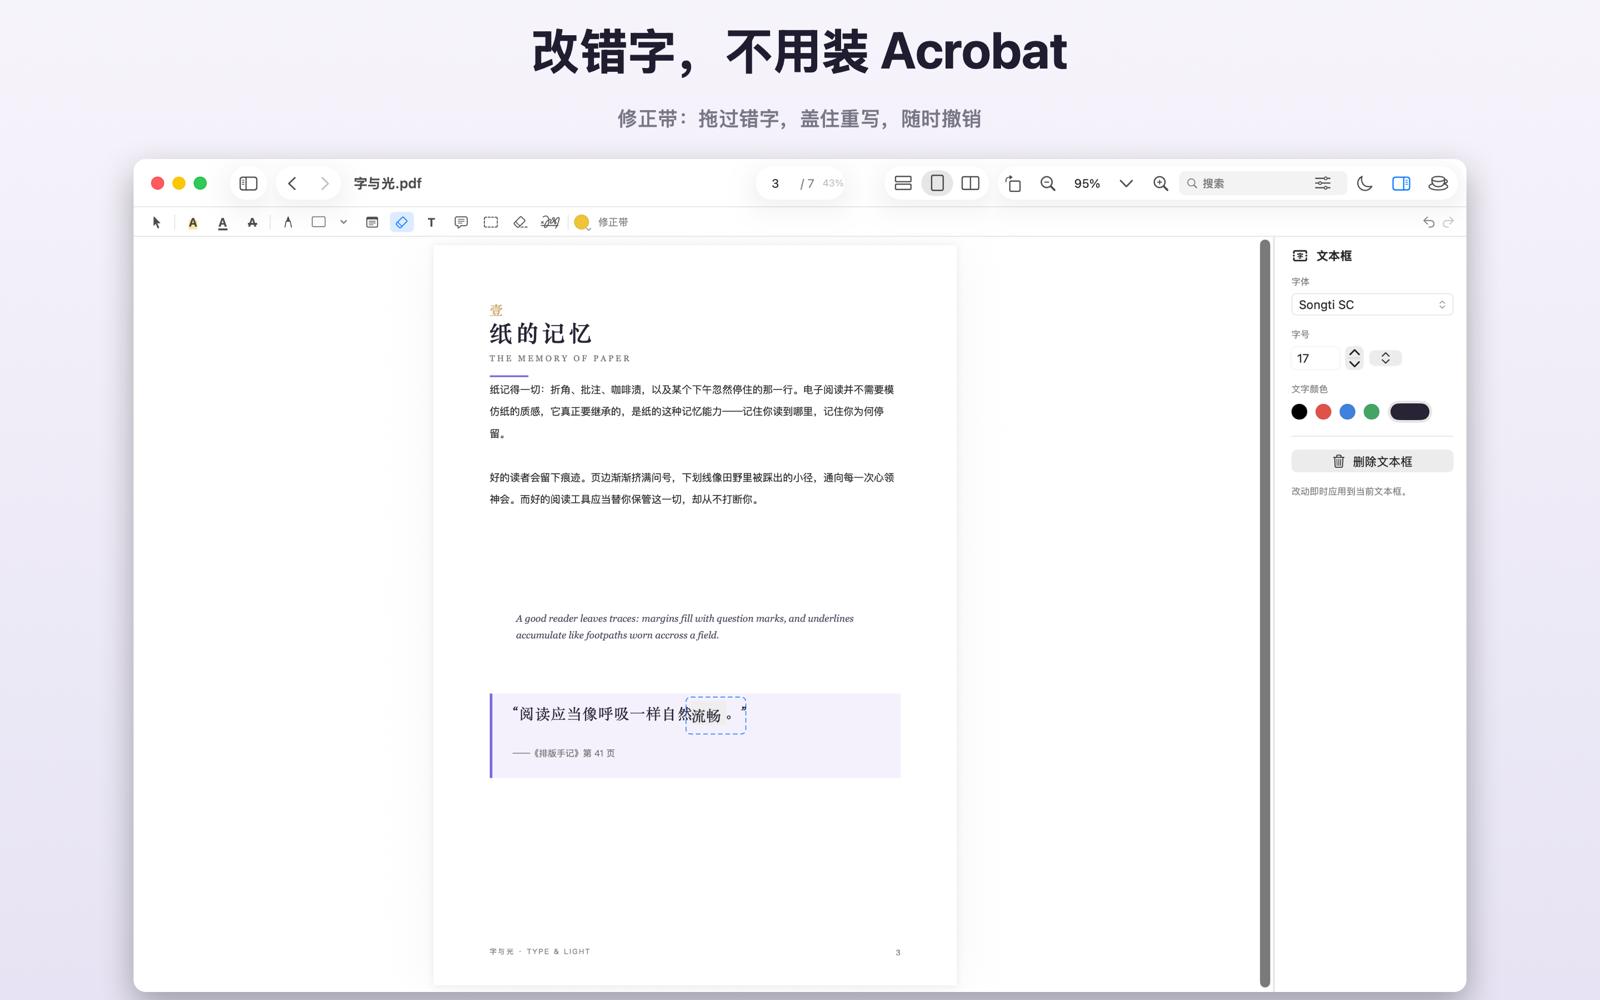Choose green text color swatch
Image resolution: width=1600 pixels, height=1000 pixels.
[x=1371, y=411]
